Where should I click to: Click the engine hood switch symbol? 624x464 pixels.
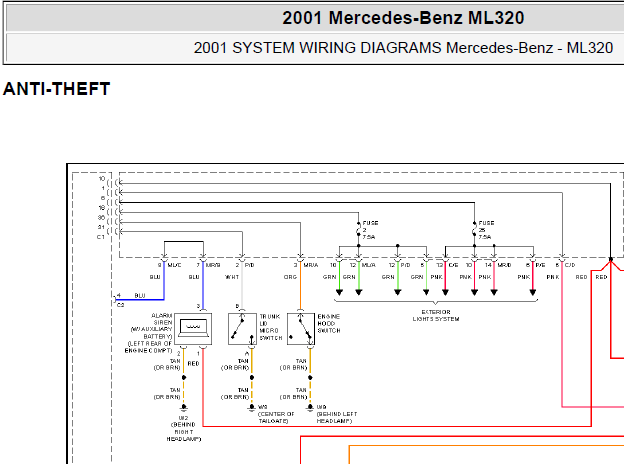[x=301, y=329]
